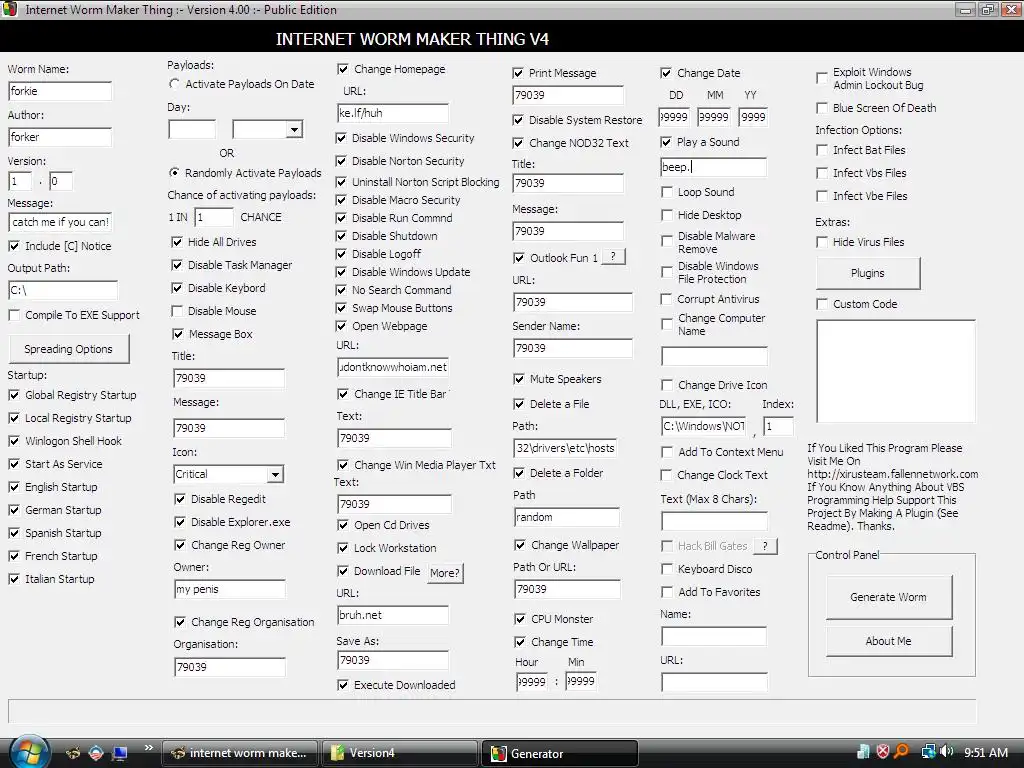Toggle the Hide Virus Files checkbox

pyautogui.click(x=822, y=242)
